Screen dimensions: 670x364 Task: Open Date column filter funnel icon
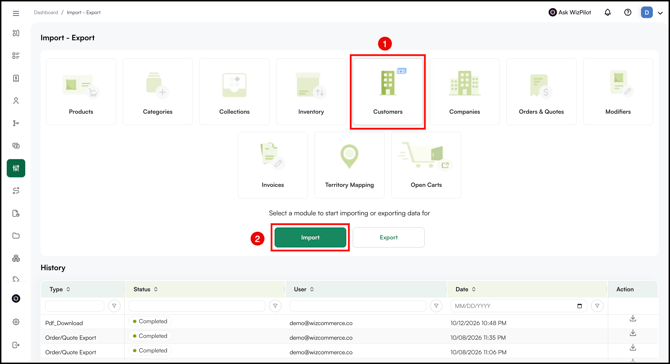click(x=597, y=306)
